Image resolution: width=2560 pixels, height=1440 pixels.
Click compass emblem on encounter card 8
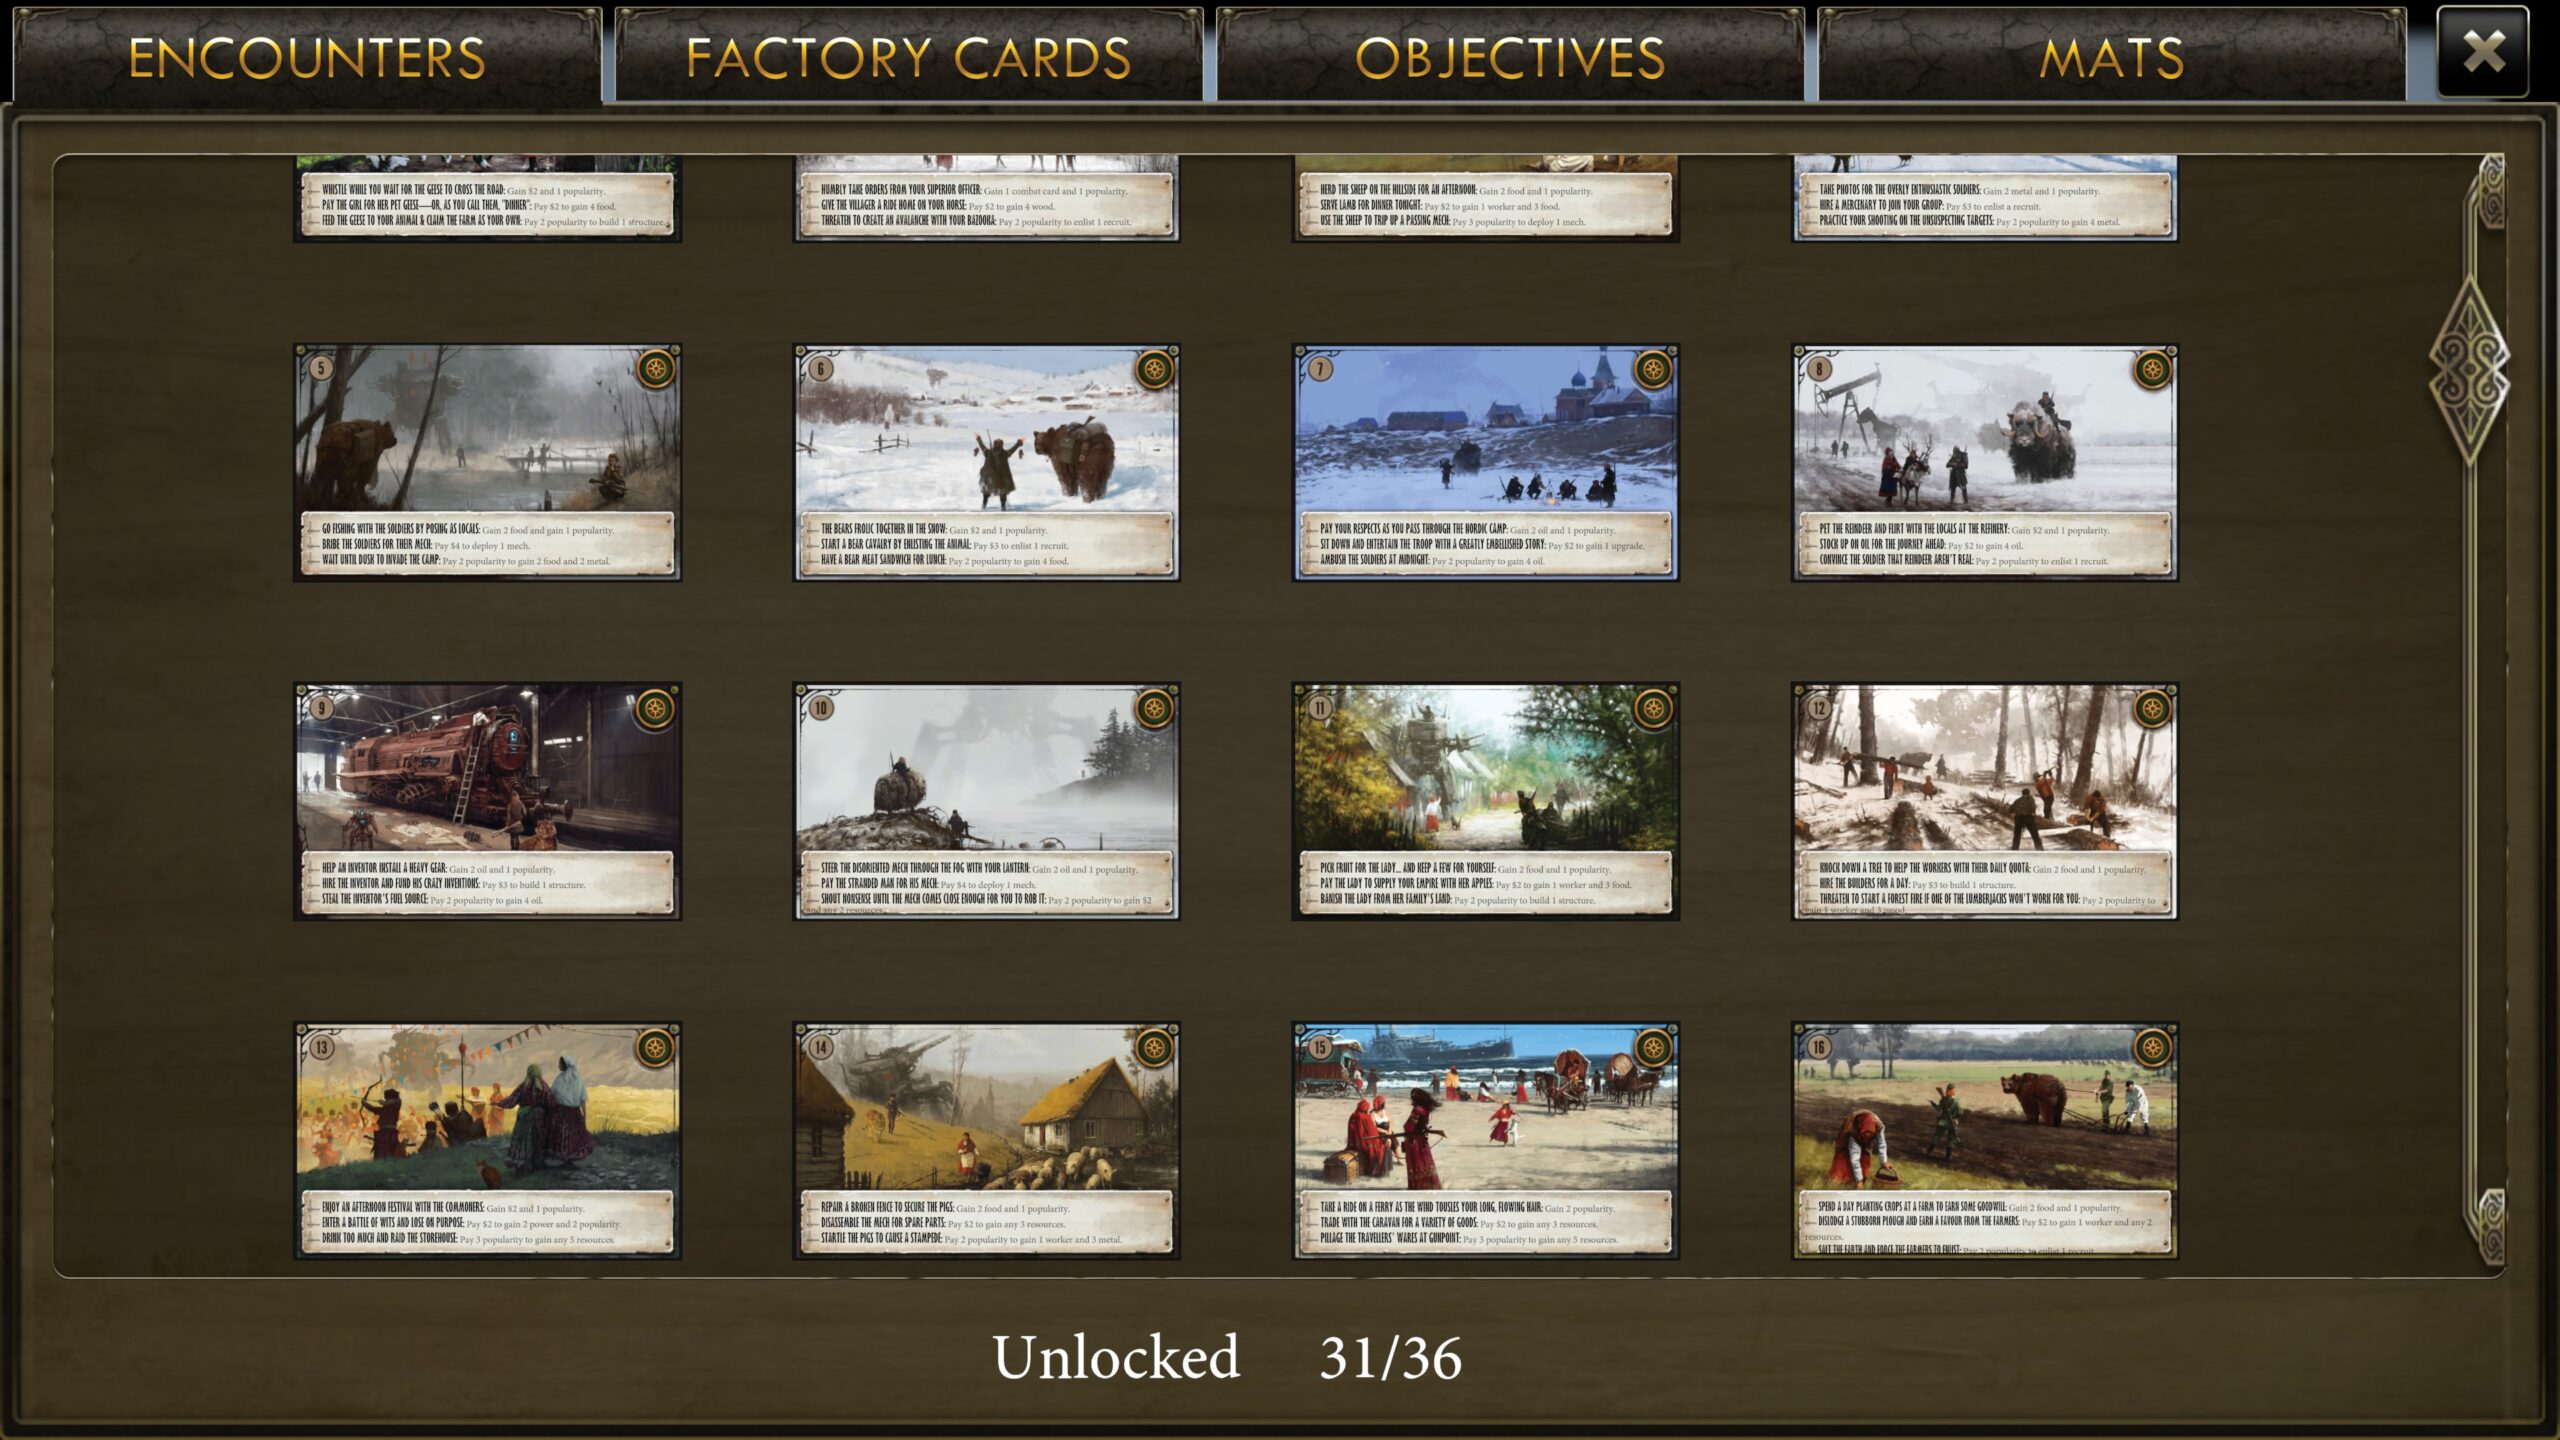pyautogui.click(x=2152, y=369)
